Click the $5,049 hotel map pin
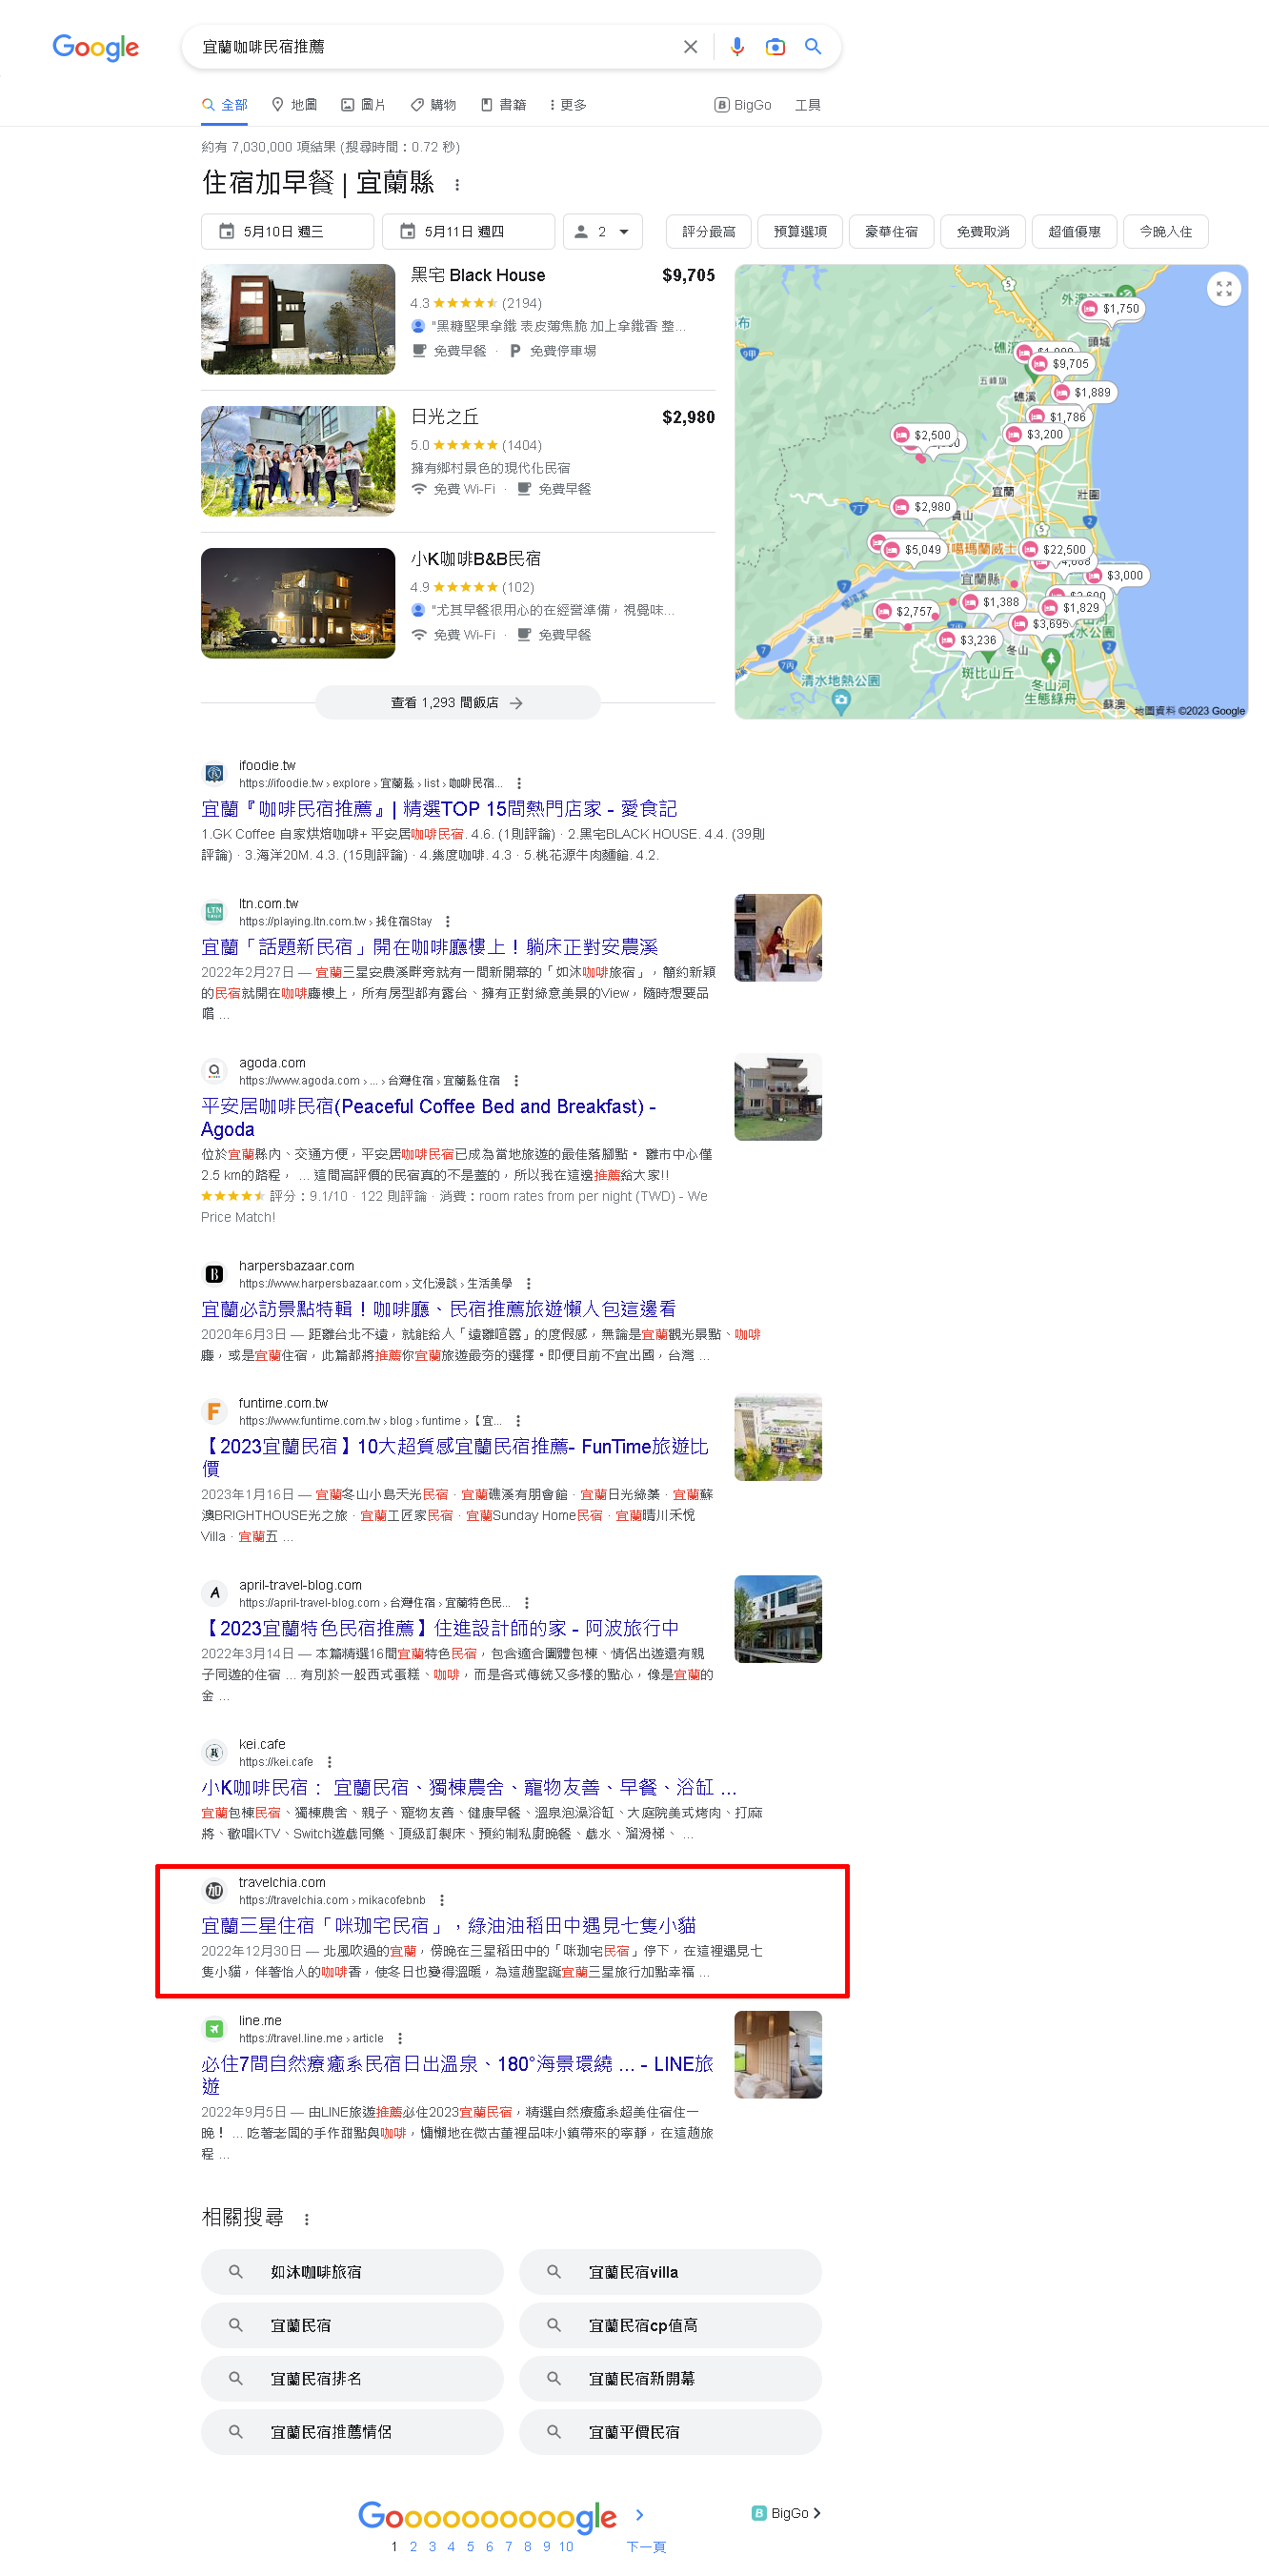Screen dimensions: 1269x2576 tap(914, 550)
